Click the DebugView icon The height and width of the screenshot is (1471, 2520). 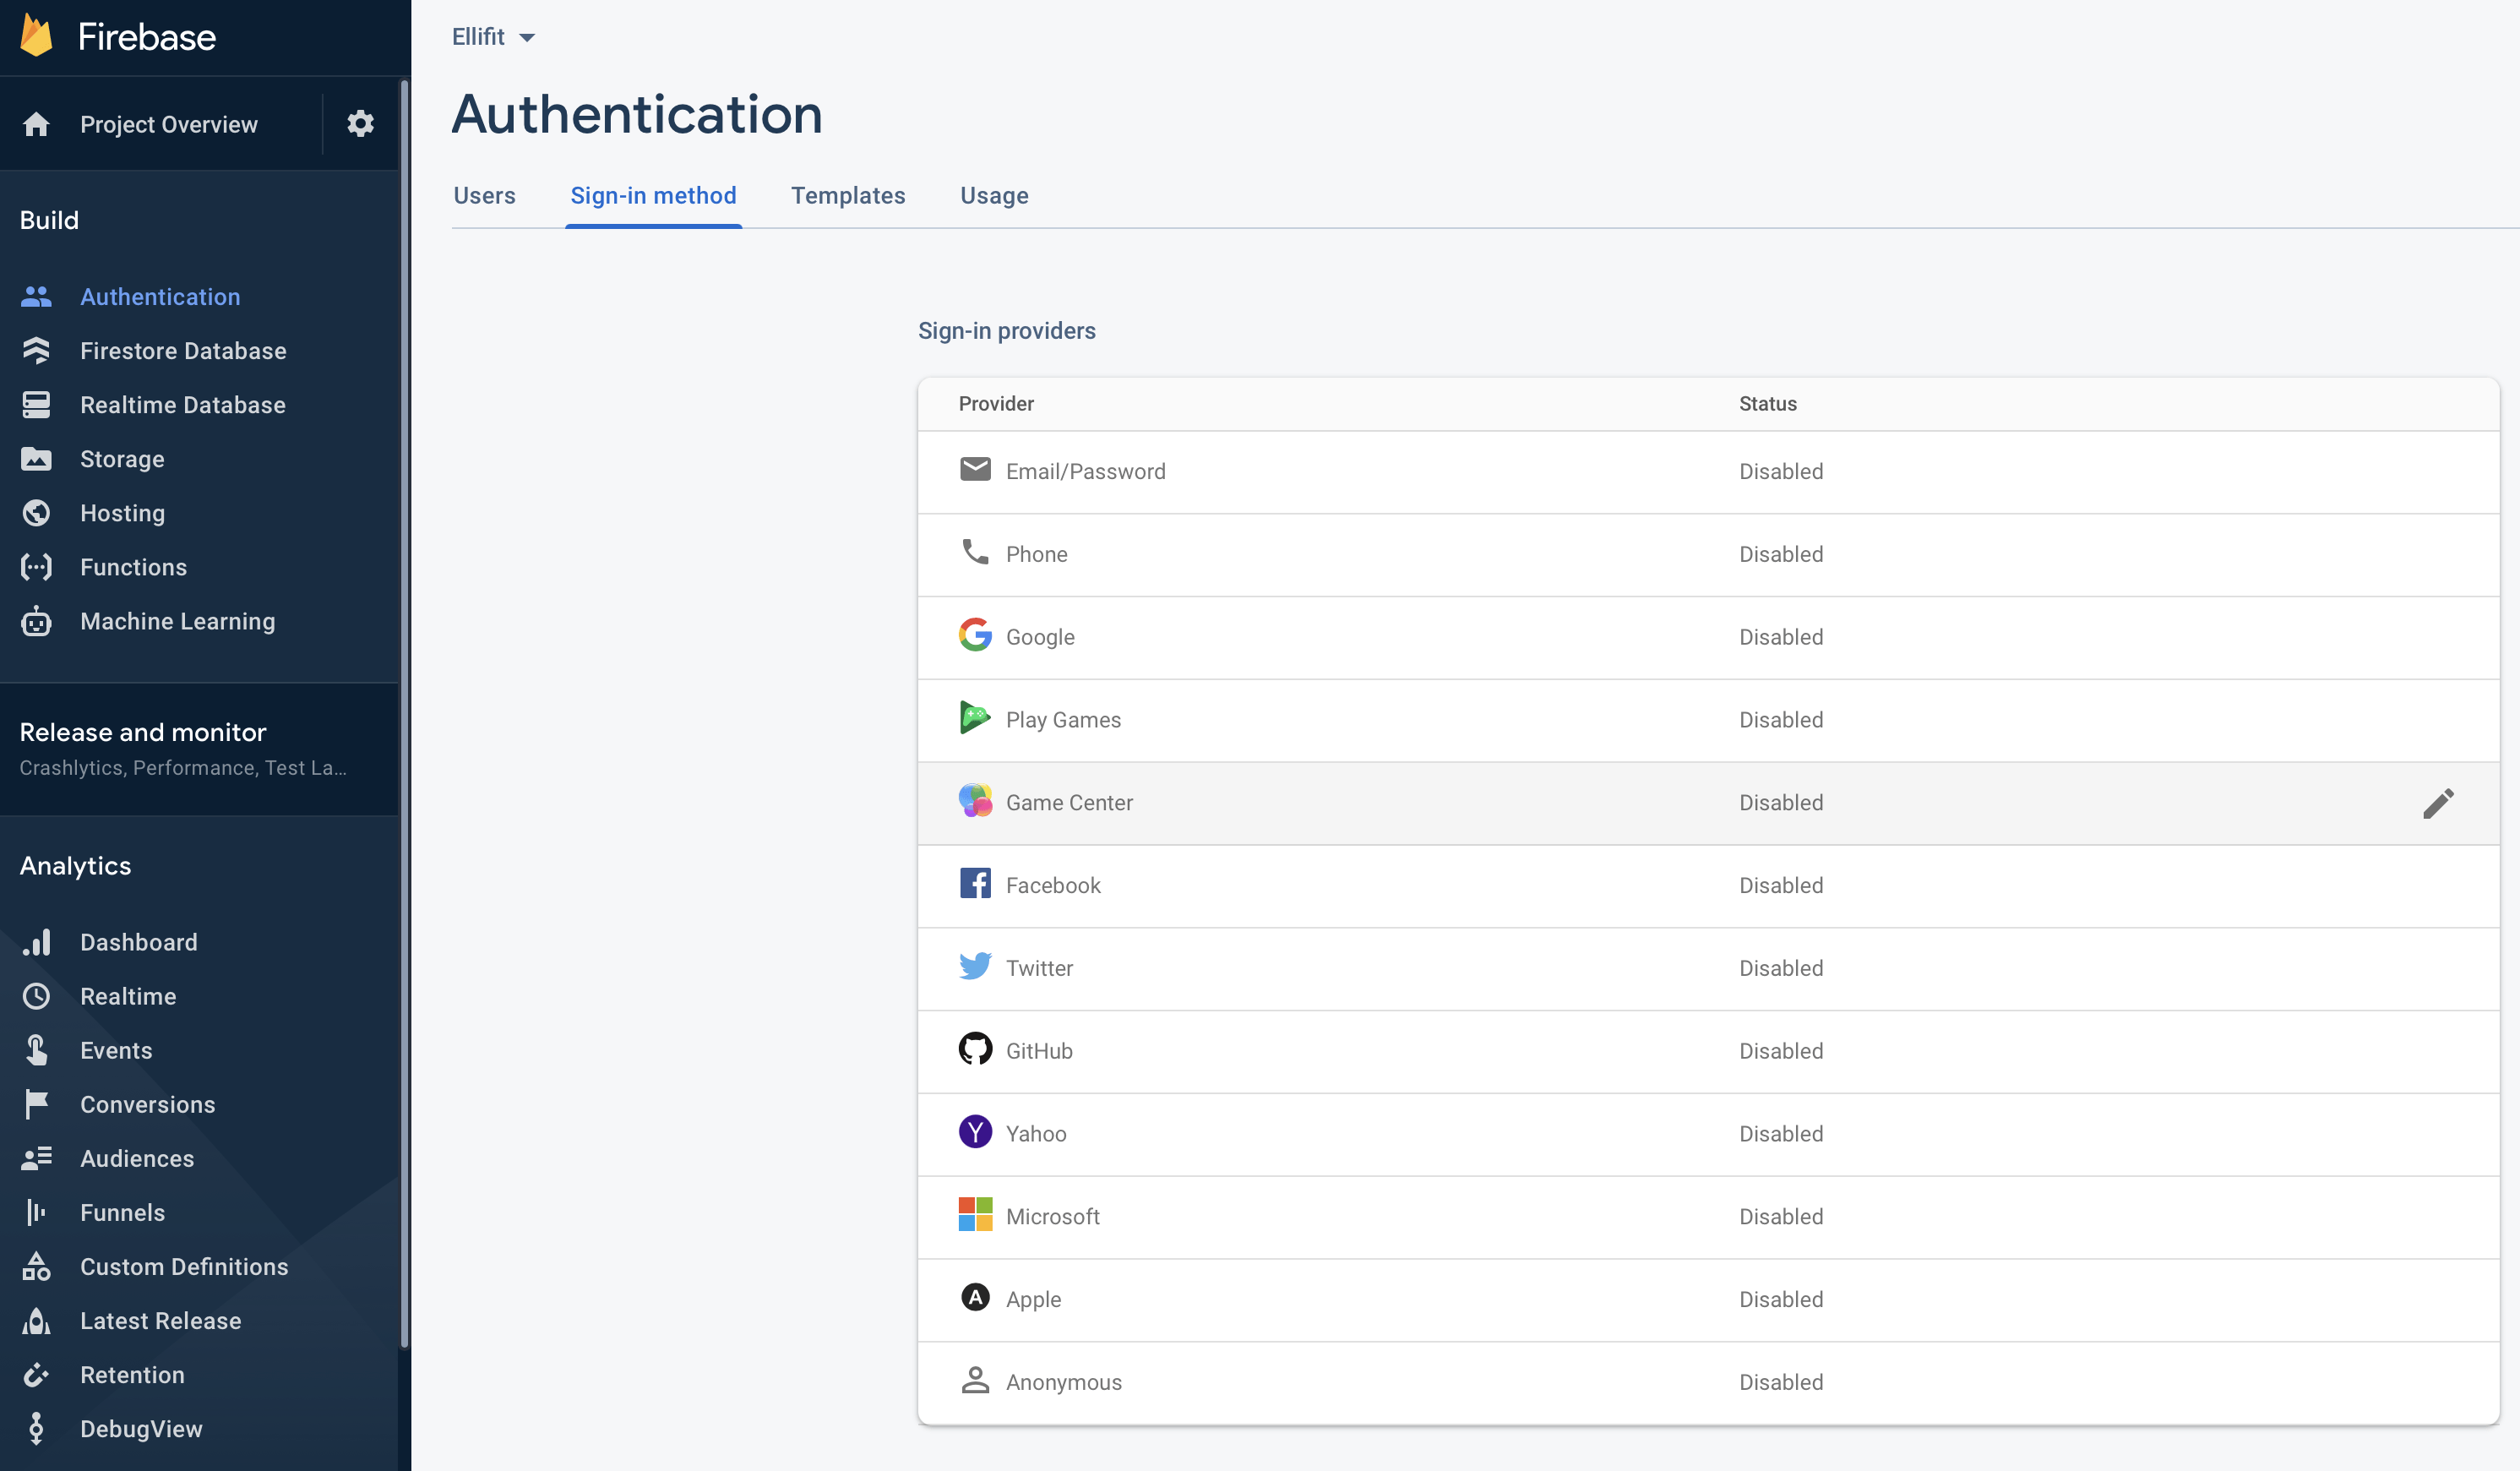[36, 1429]
